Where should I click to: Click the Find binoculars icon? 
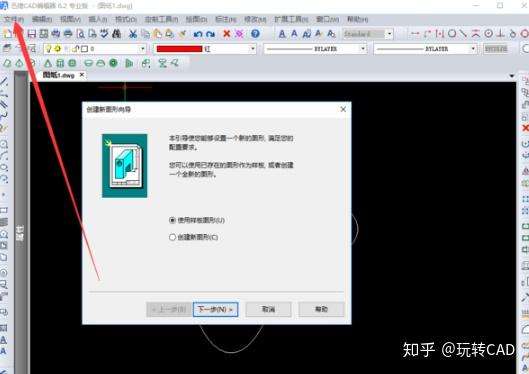click(116, 34)
